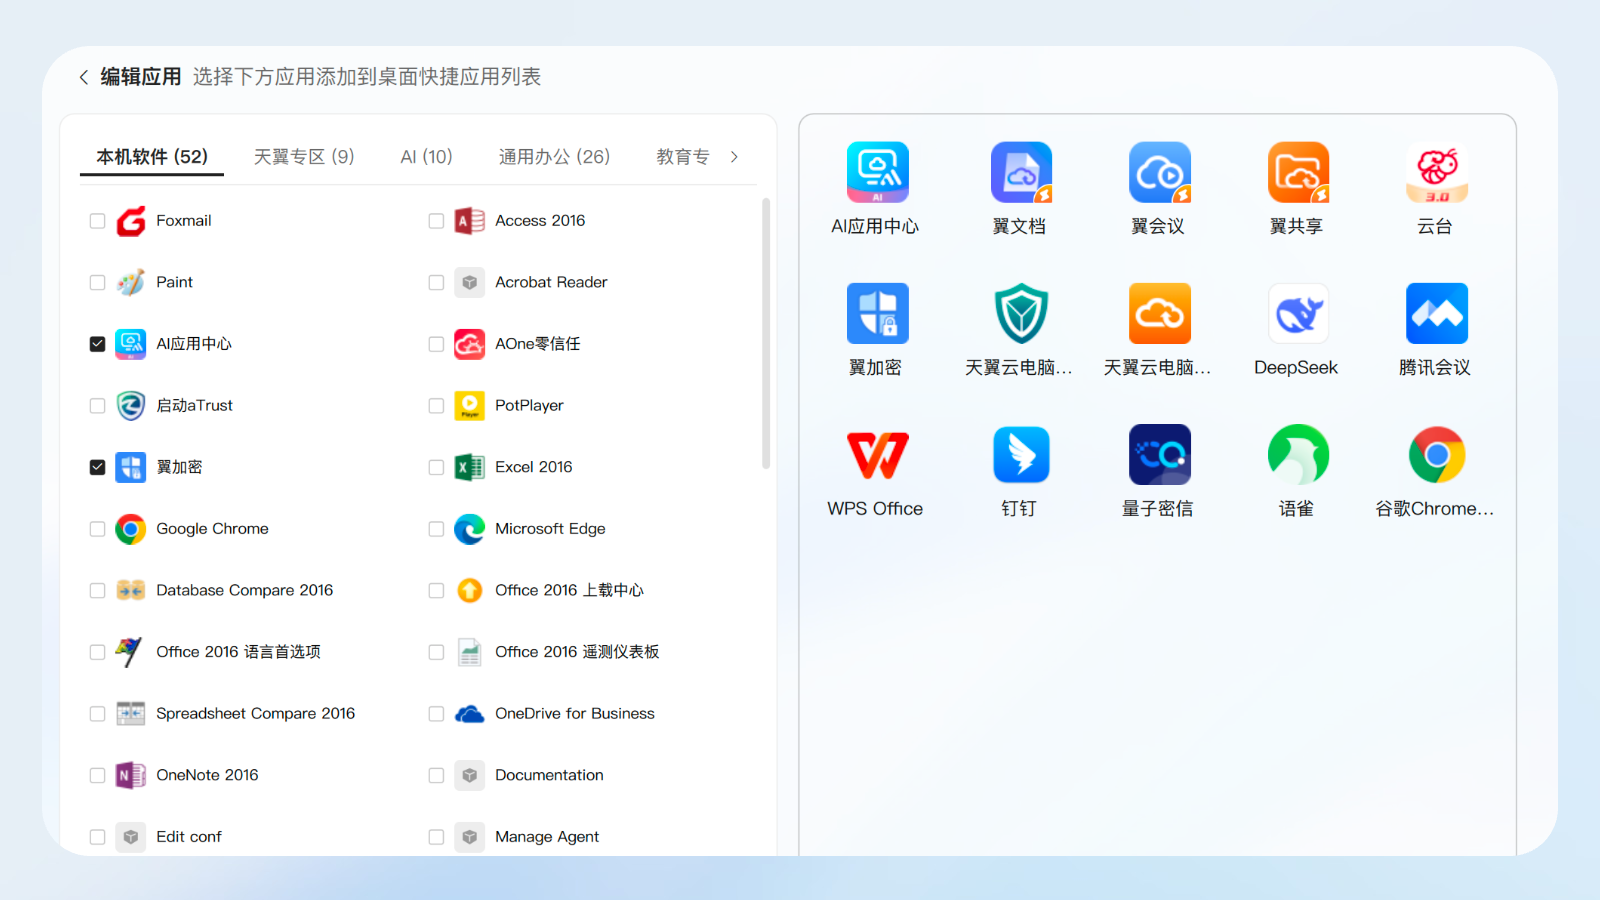Image resolution: width=1600 pixels, height=900 pixels.
Task: Click the orange cloud 天翼云电脑 icon
Action: [1159, 313]
